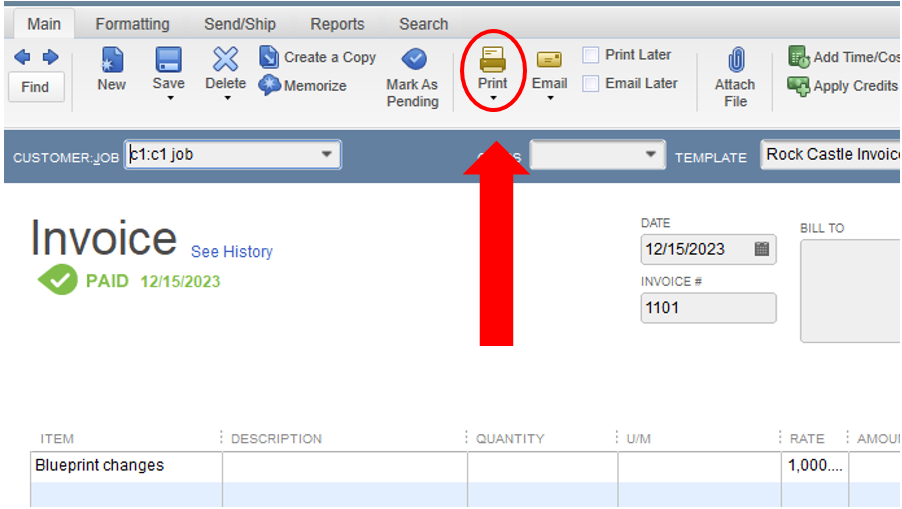The height and width of the screenshot is (509, 902).
Task: Attach a File with paperclip icon
Action: point(735,78)
